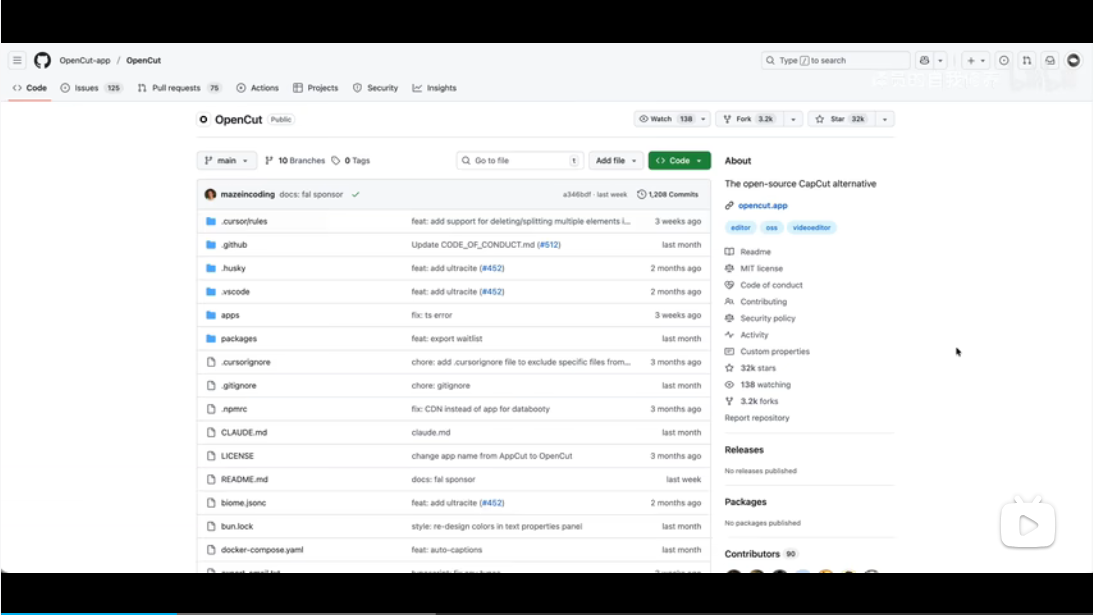Open the issues icon in header
This screenshot has height=615, width=1093.
(x=1004, y=61)
